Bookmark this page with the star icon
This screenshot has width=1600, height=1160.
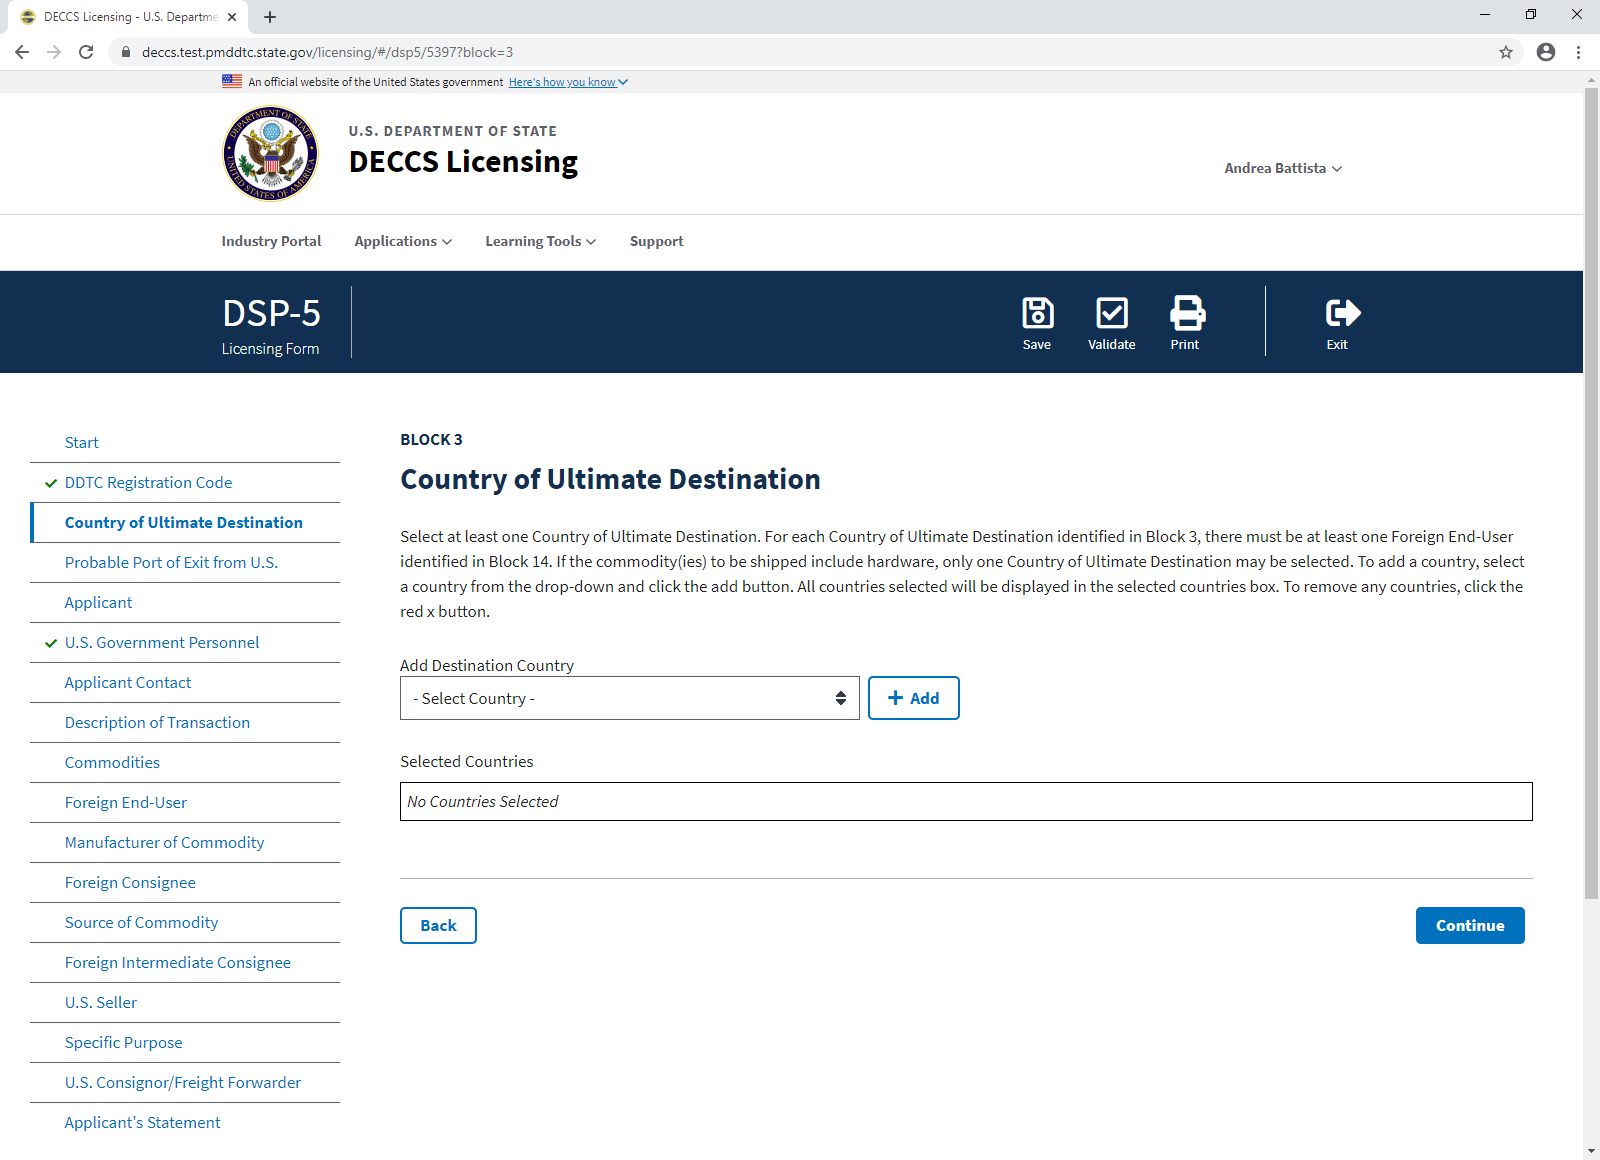(1506, 52)
